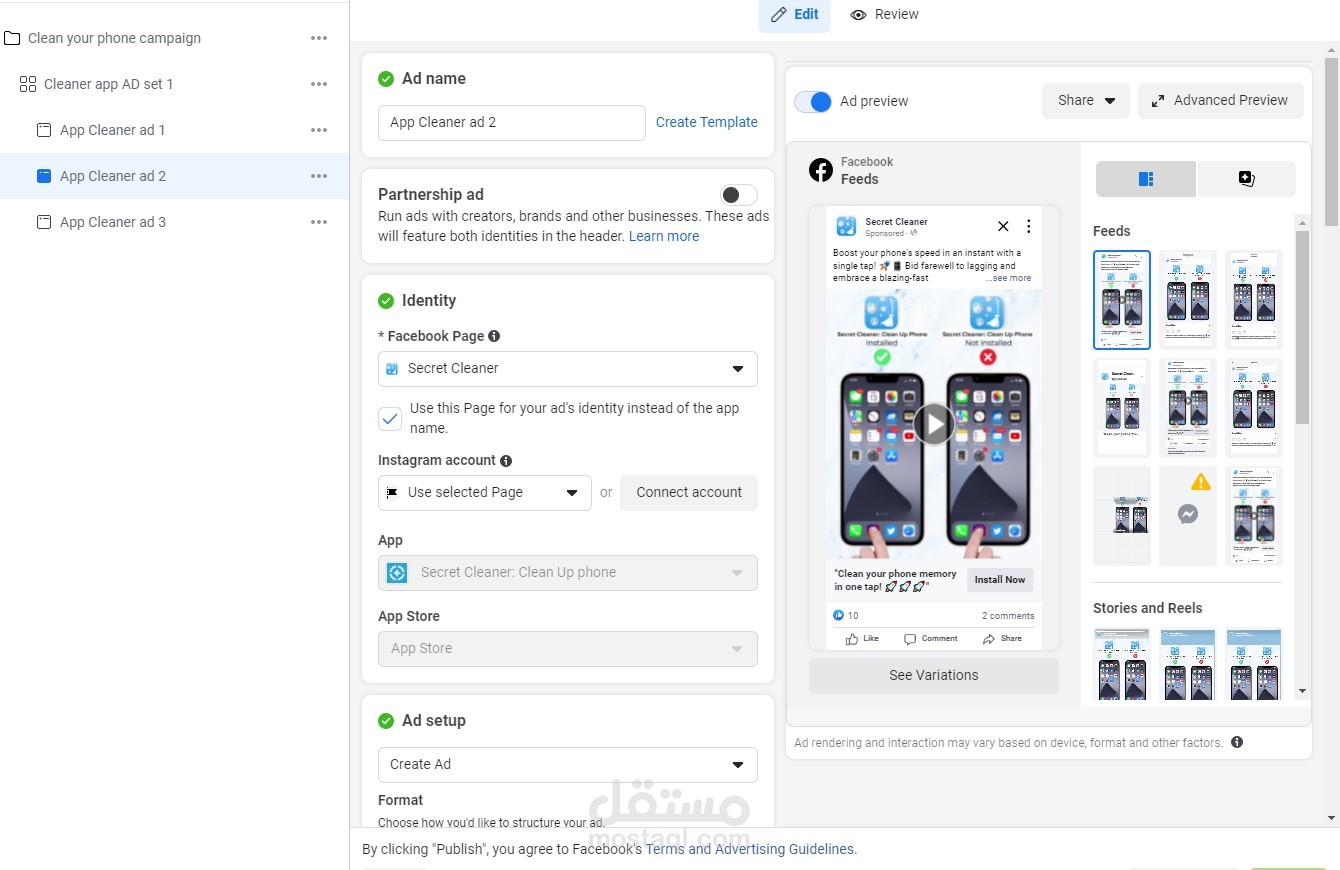Open Terms and Advertising Guidelines link
Image resolution: width=1340 pixels, height=870 pixels.
750,849
